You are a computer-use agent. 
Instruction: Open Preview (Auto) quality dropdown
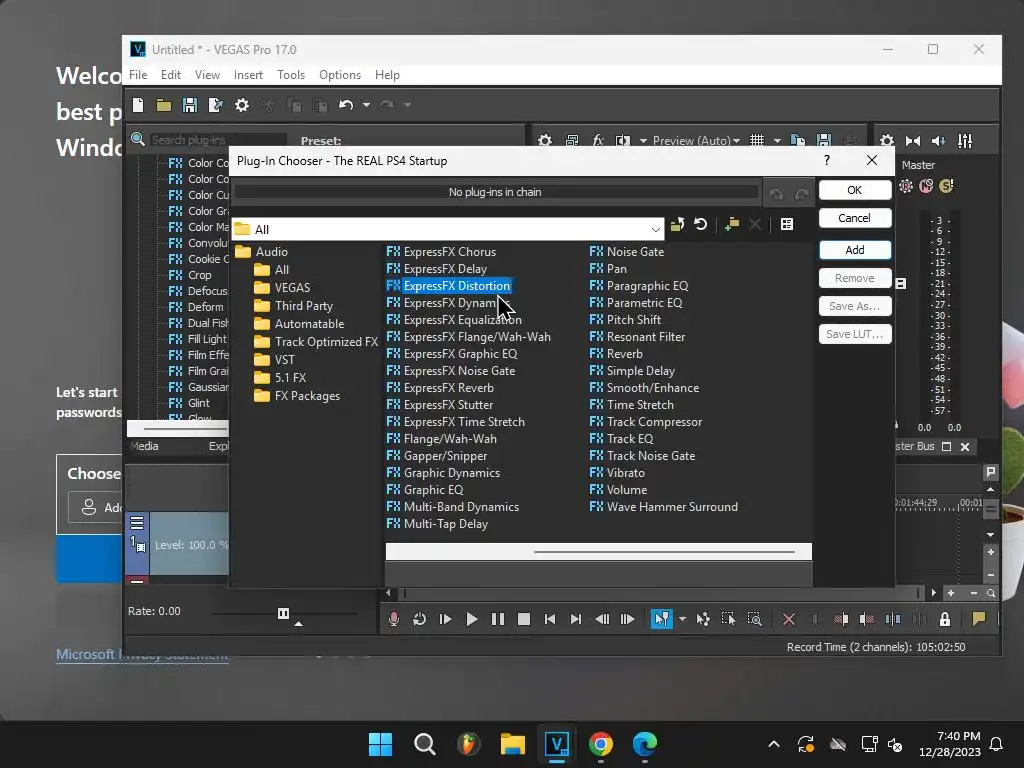point(696,140)
